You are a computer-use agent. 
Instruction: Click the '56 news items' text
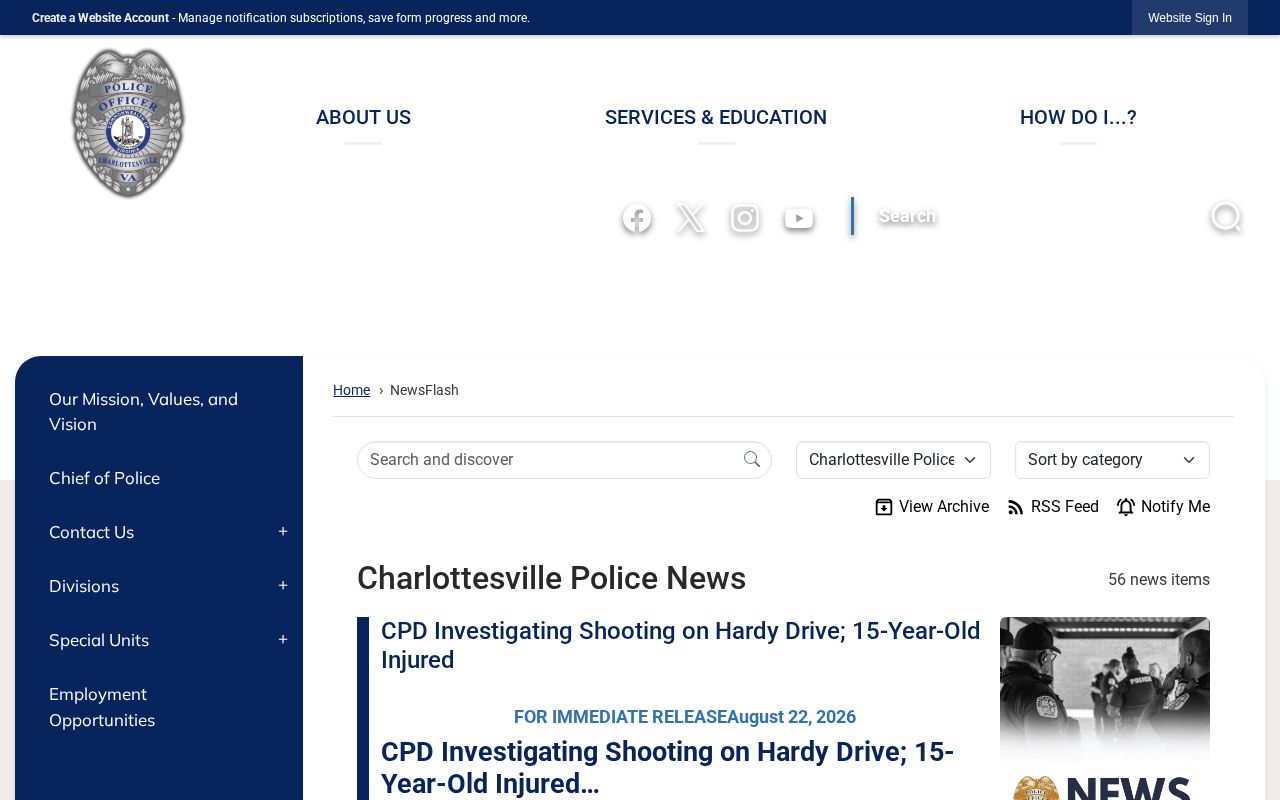[1159, 580]
